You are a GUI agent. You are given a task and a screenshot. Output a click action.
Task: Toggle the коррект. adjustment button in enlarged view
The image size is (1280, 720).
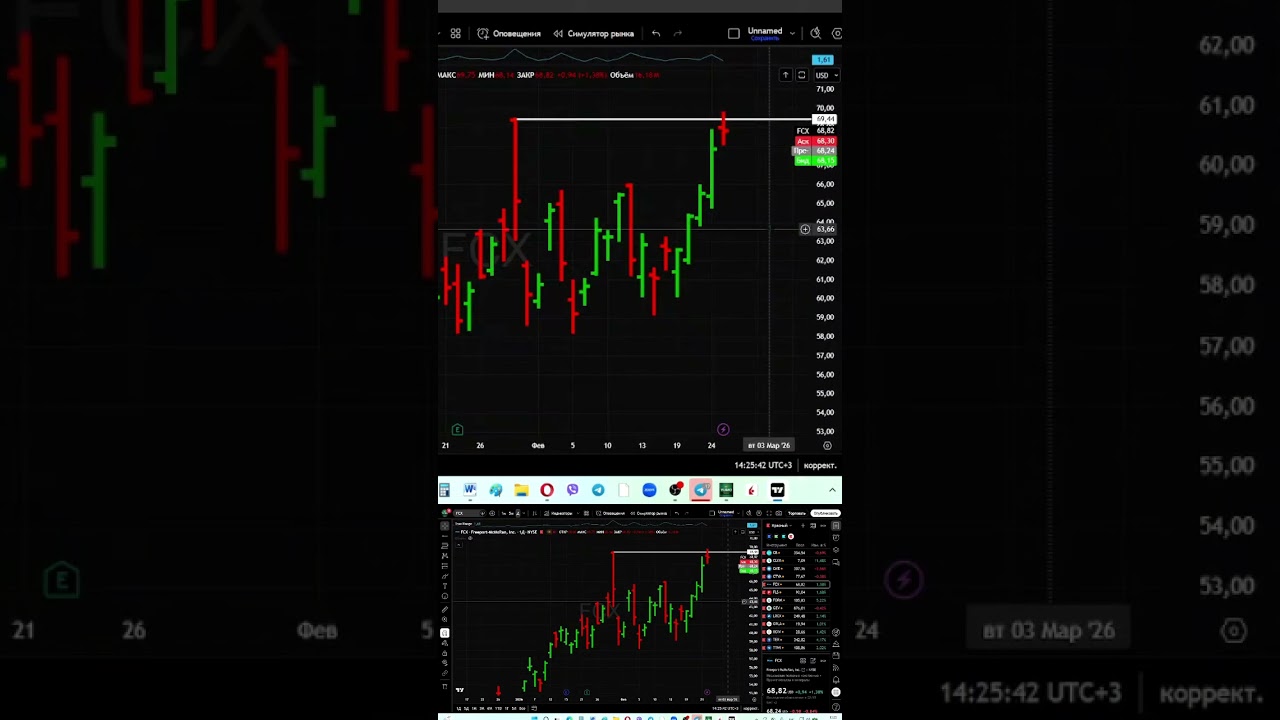click(x=820, y=465)
